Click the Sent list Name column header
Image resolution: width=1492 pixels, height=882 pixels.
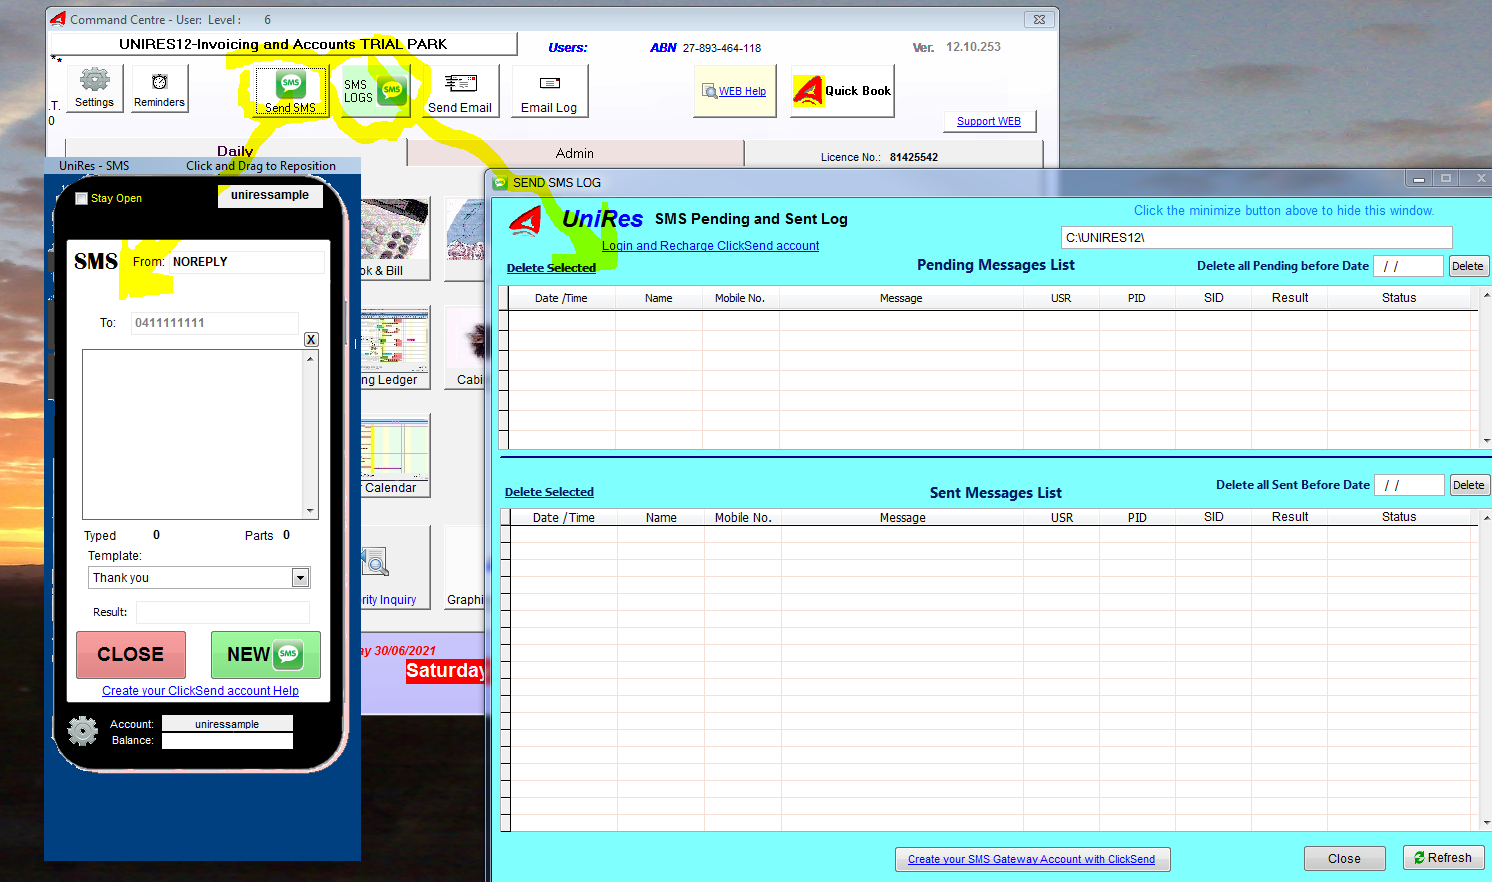pos(661,518)
